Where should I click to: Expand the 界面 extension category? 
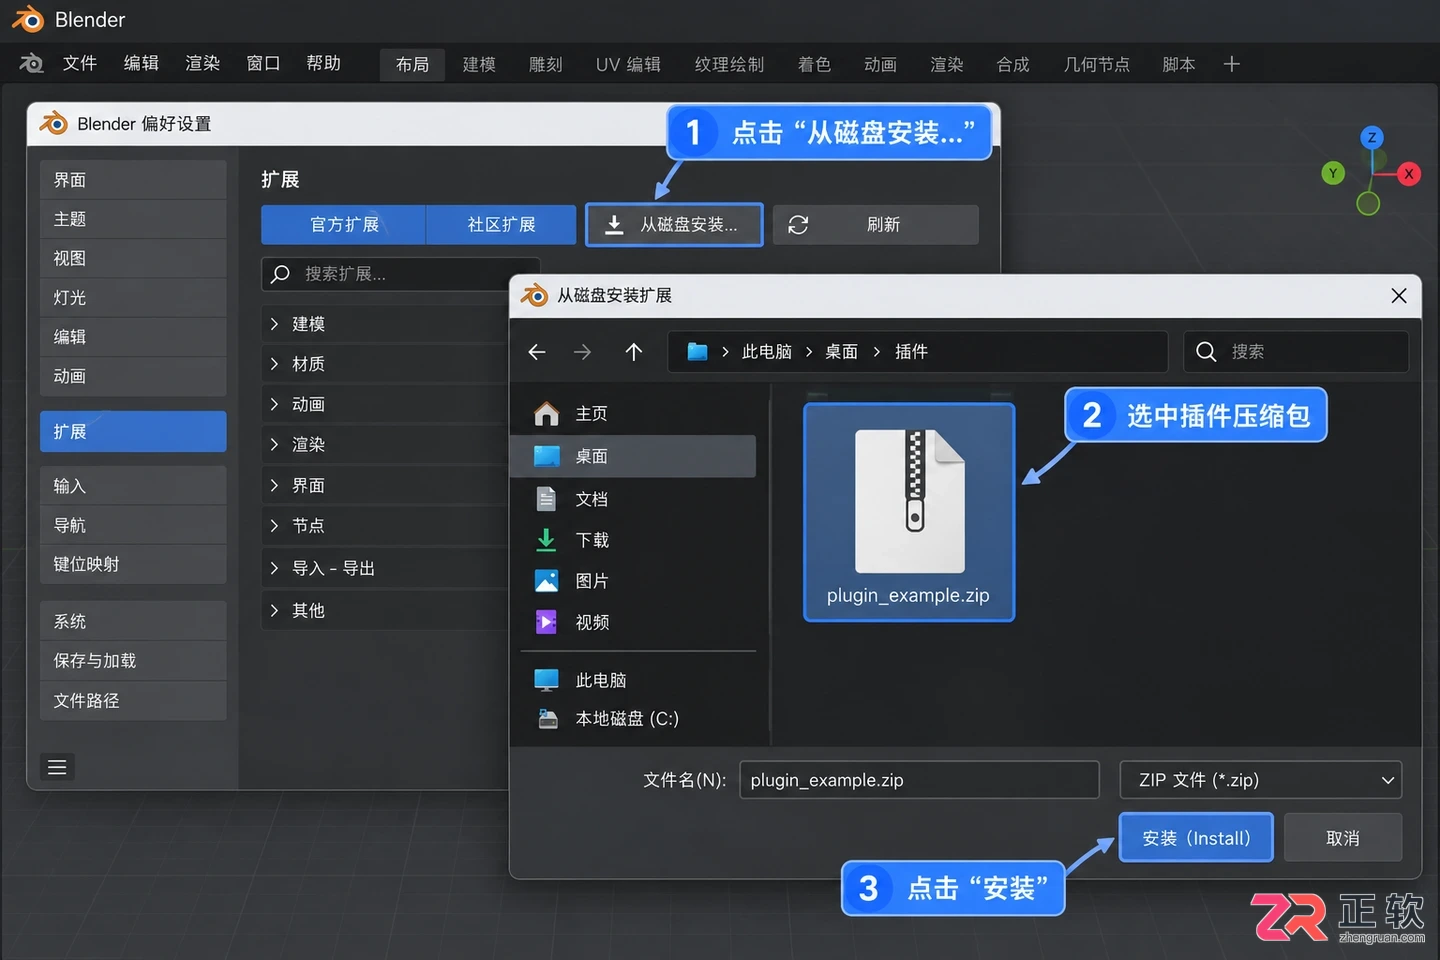point(274,485)
